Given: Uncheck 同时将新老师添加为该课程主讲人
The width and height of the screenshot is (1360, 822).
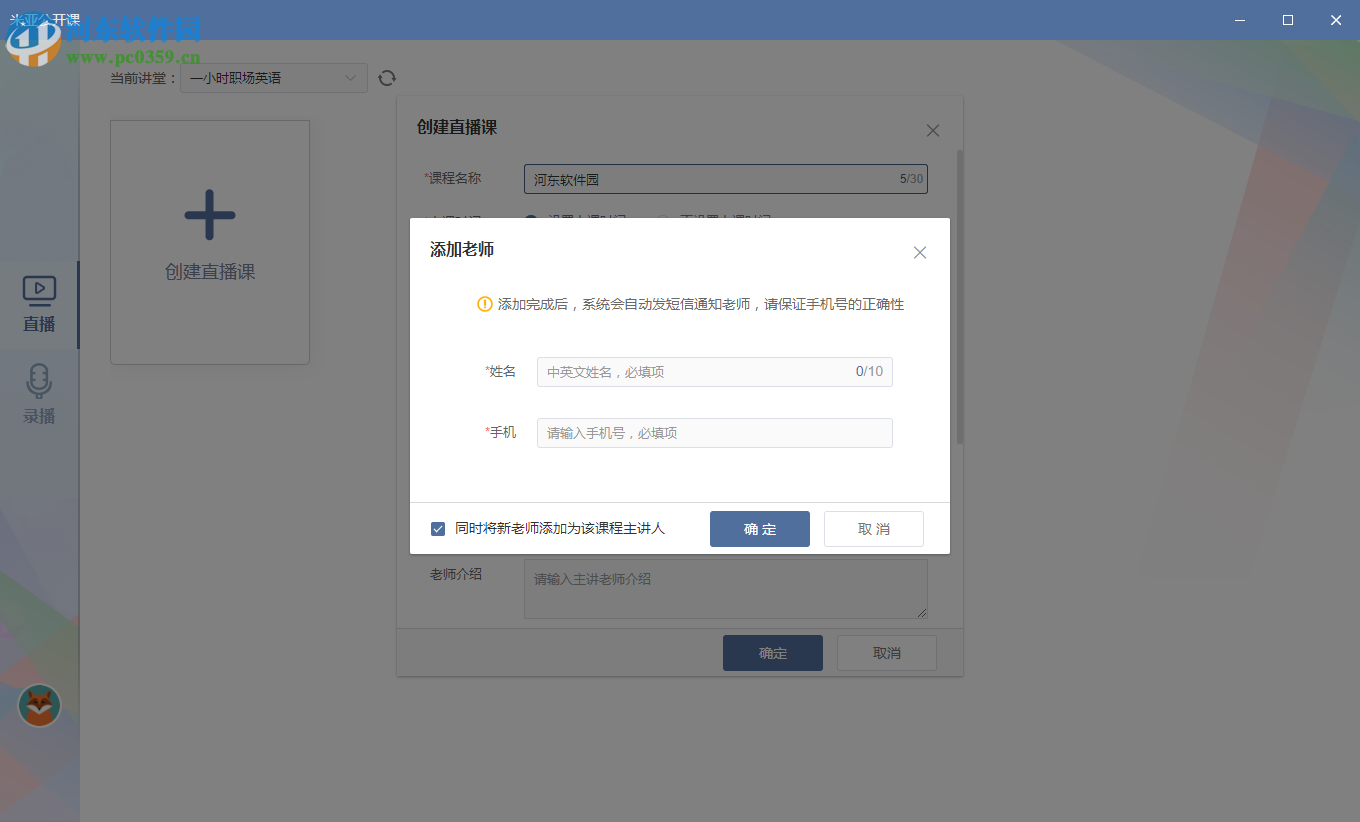Looking at the screenshot, I should [x=438, y=528].
